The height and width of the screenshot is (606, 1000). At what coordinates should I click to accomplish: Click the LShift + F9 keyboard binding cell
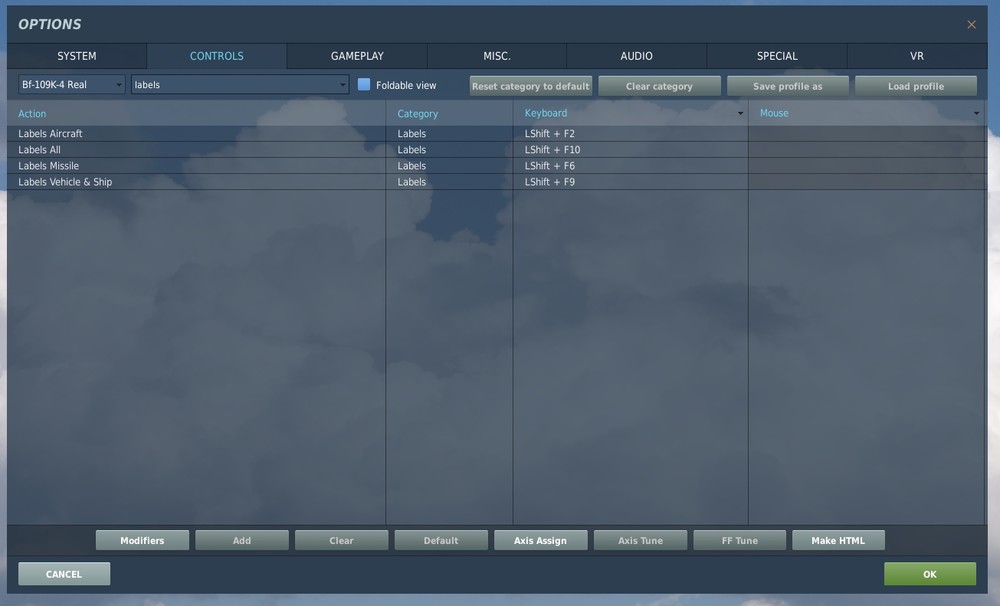point(630,182)
